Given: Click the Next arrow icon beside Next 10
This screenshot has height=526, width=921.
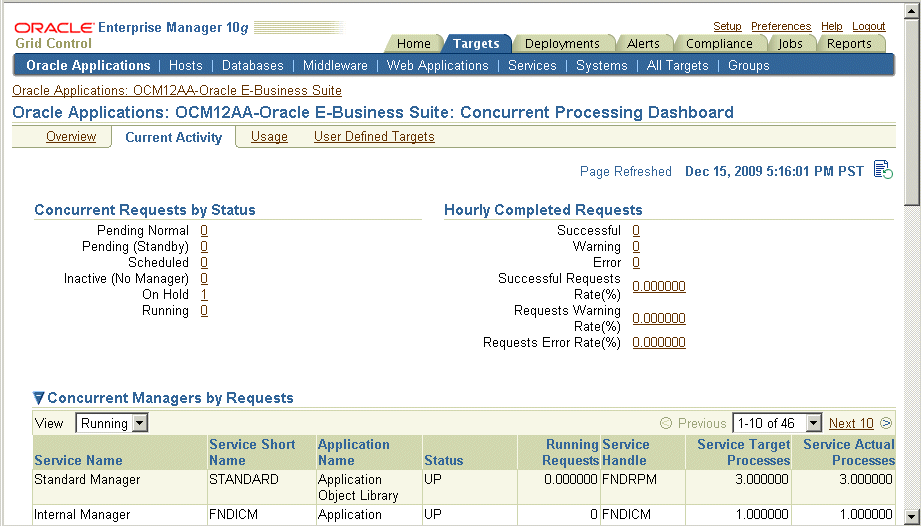Looking at the screenshot, I should [x=886, y=423].
